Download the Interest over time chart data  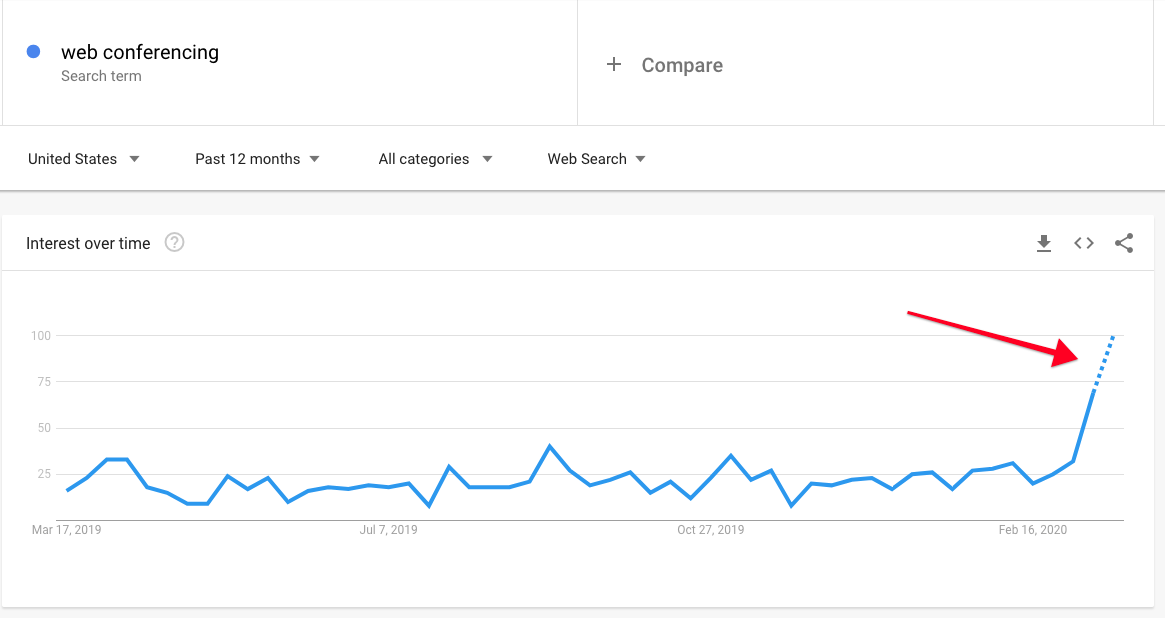(1044, 243)
